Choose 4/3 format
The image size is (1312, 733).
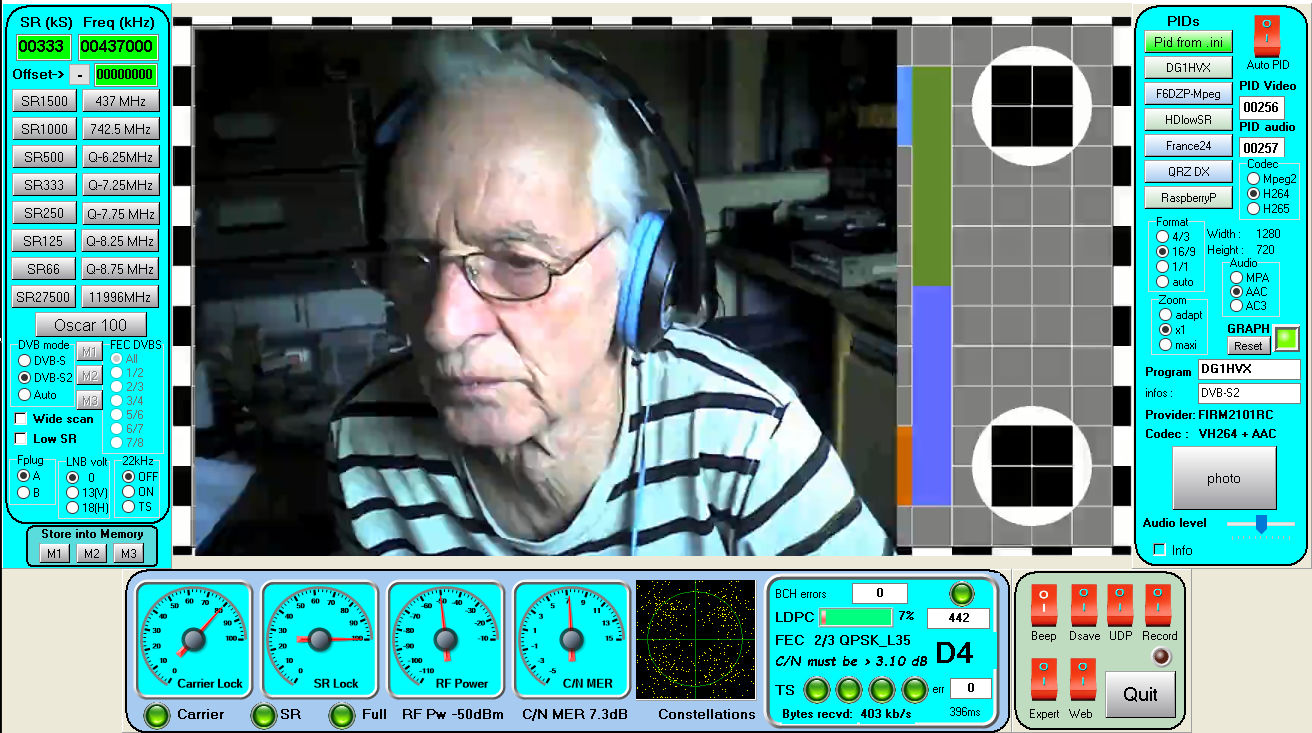coord(1163,236)
